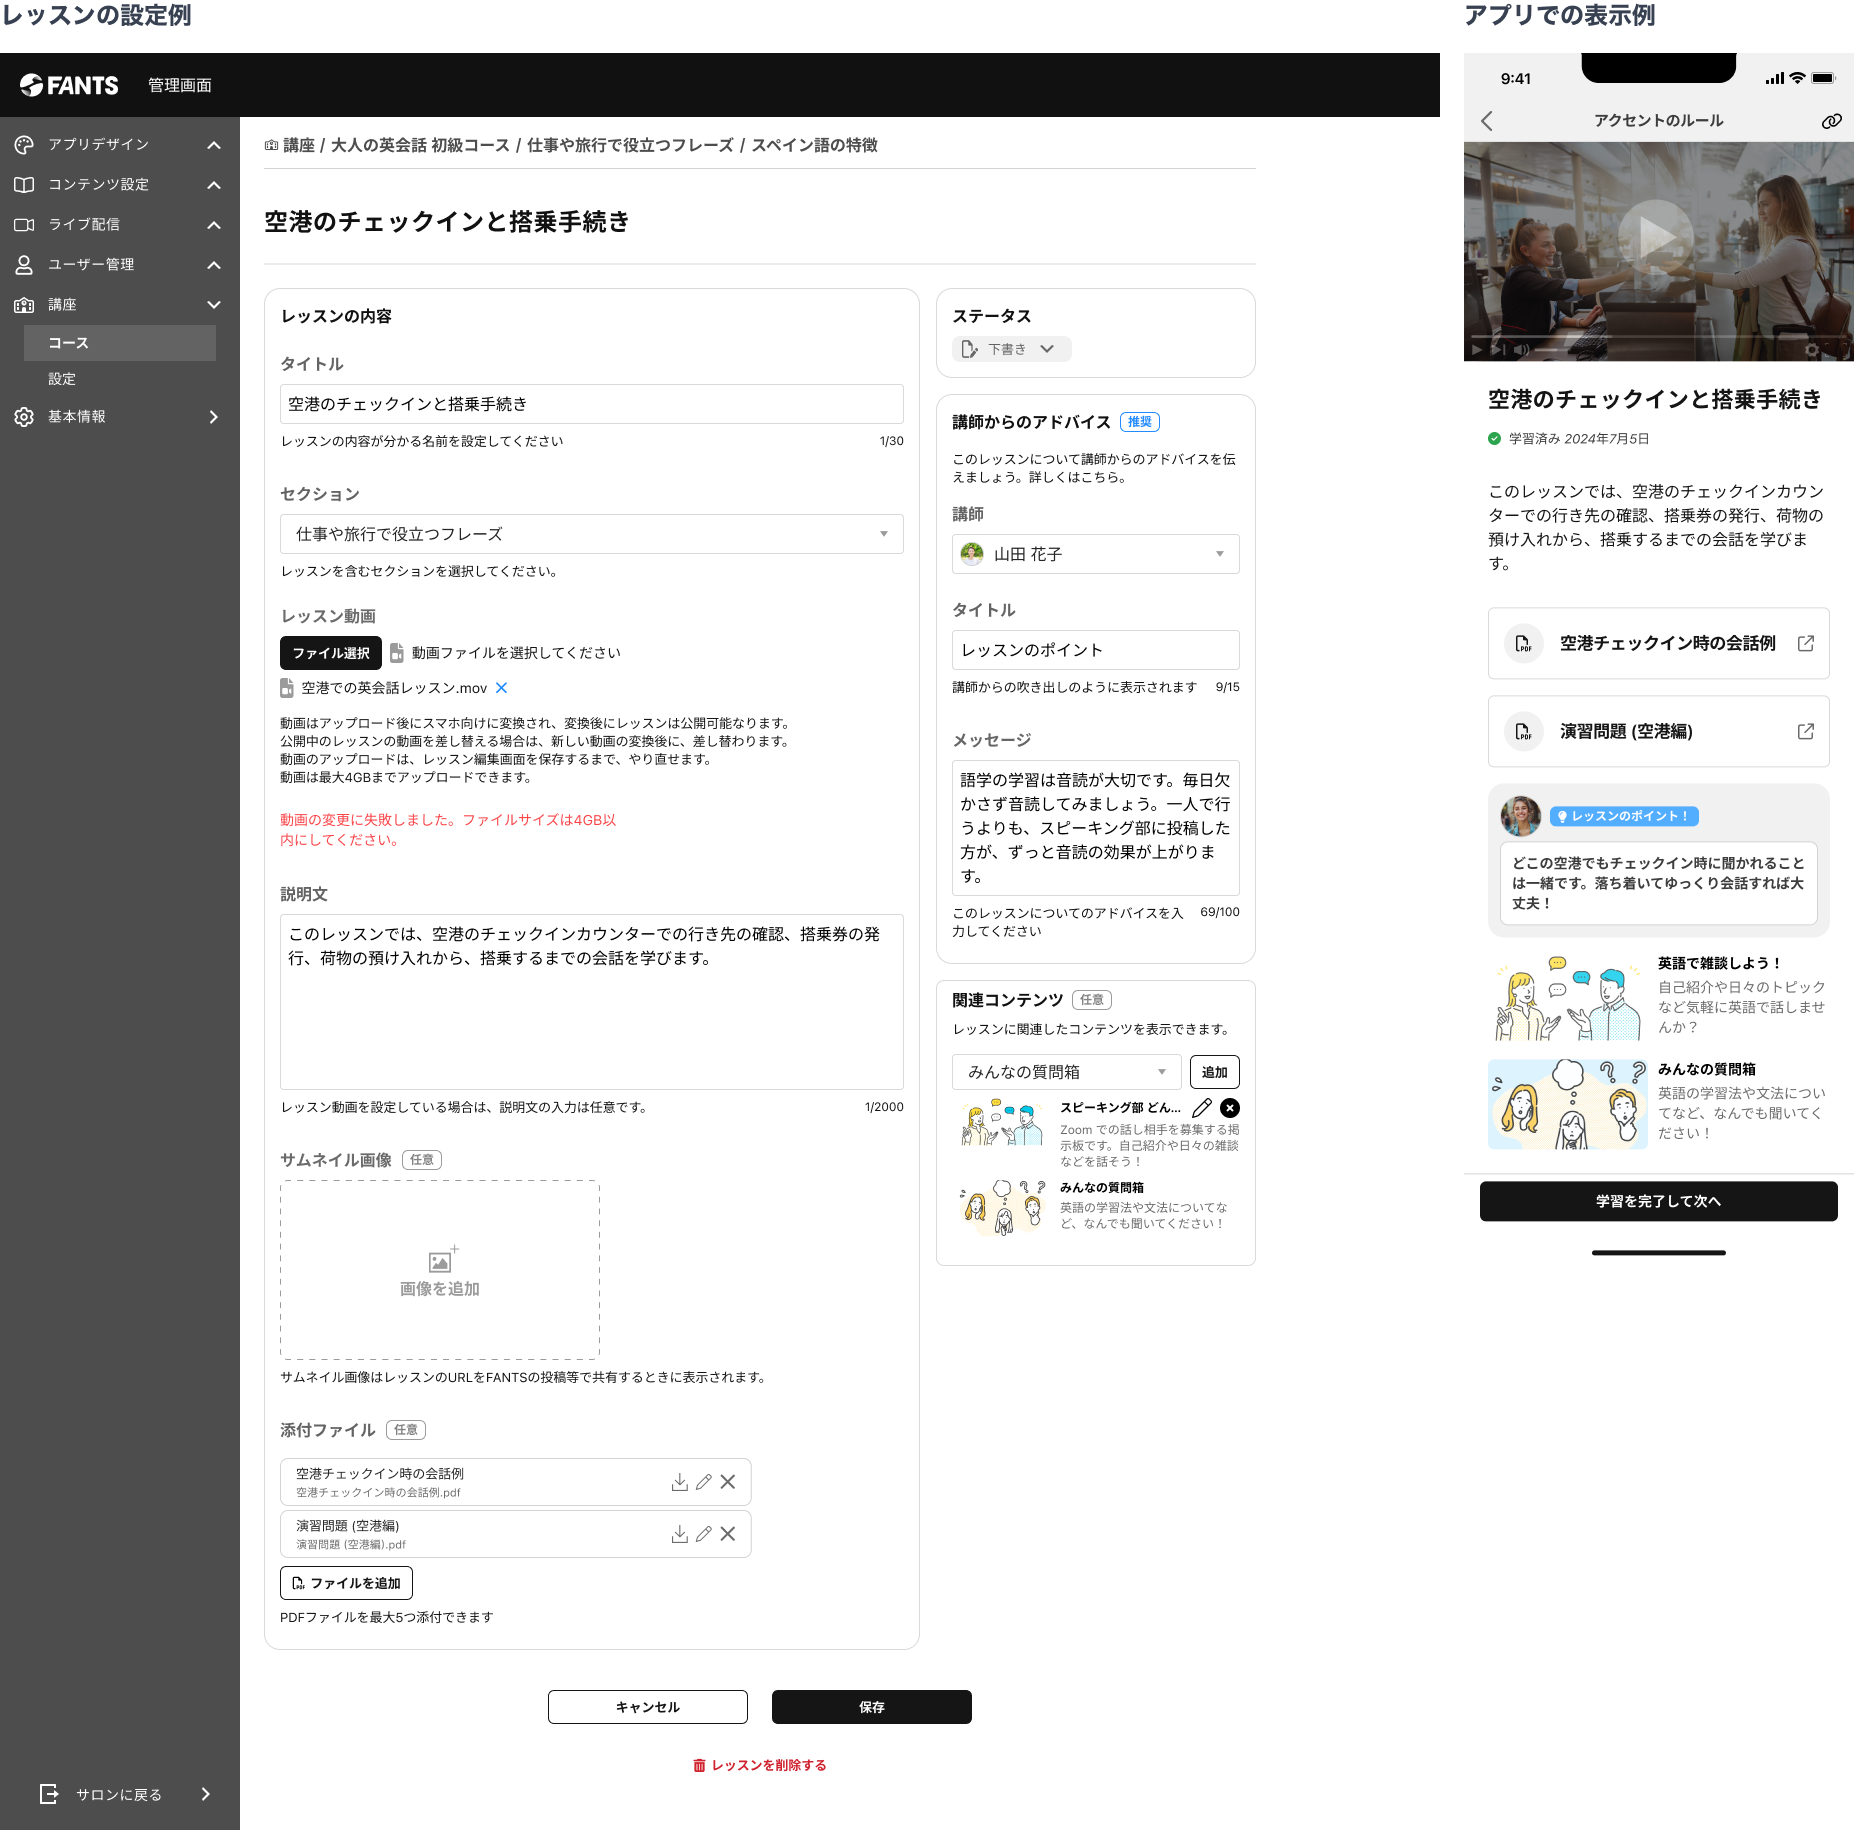
Task: Remove the uploaded 空港での英会話レッスン.mov file
Action: 502,688
